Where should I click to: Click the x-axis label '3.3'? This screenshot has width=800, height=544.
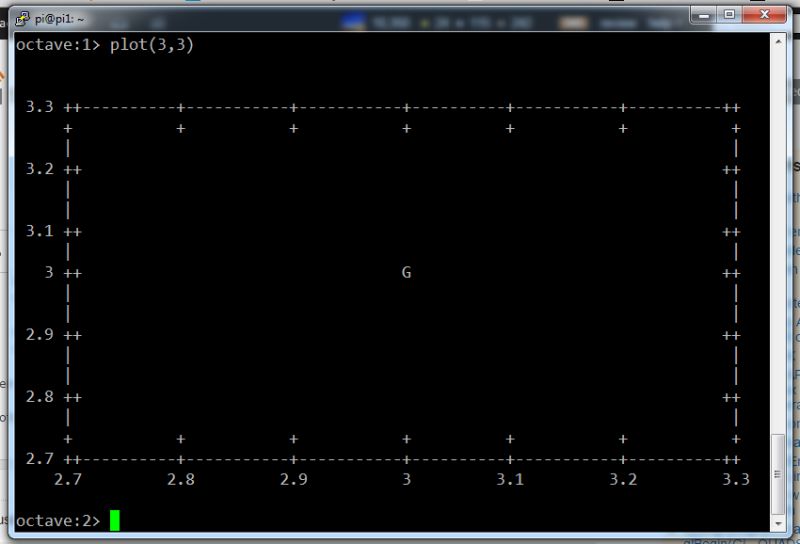click(736, 480)
